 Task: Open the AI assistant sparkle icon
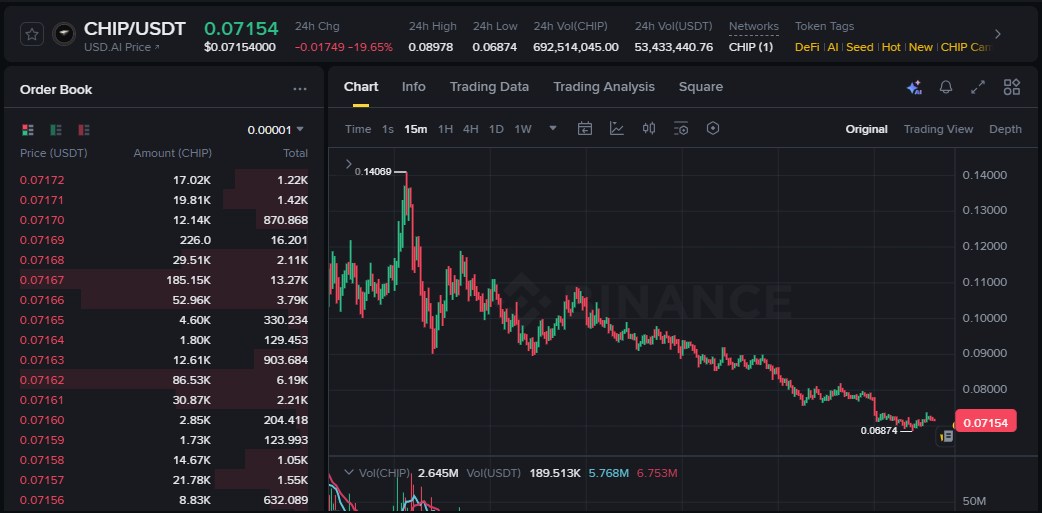[914, 87]
